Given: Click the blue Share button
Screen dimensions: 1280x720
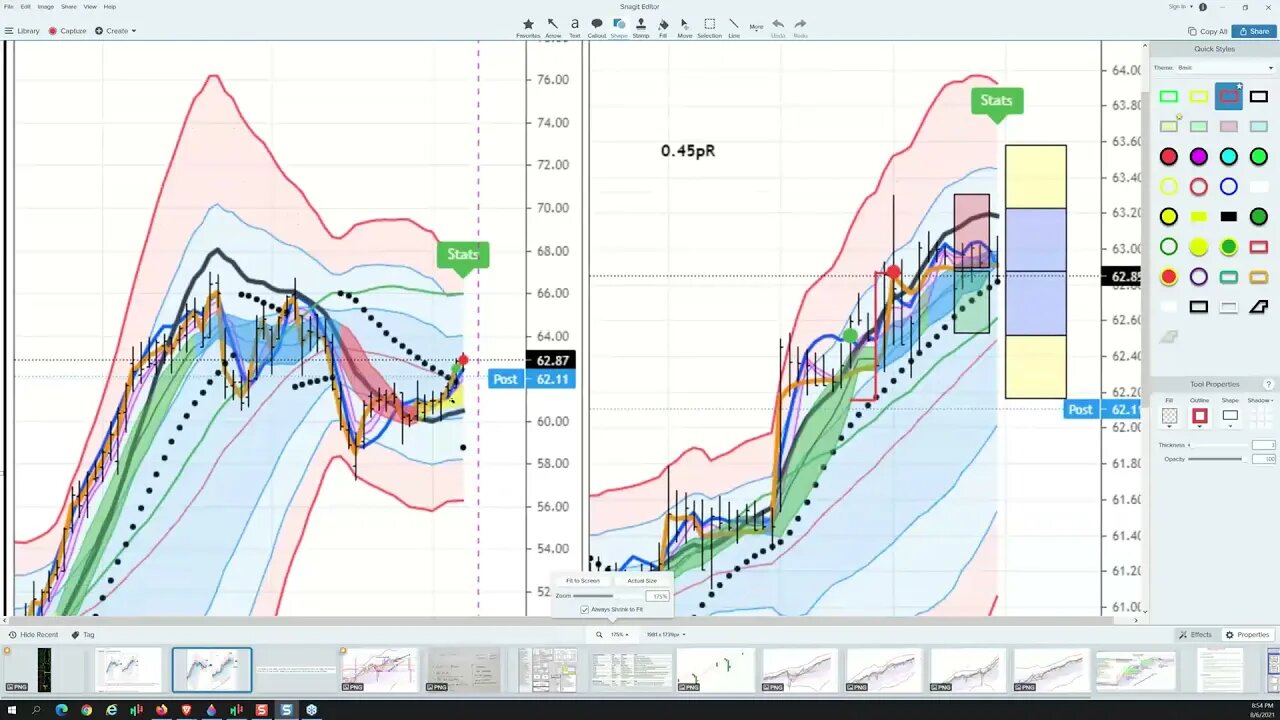Looking at the screenshot, I should click(x=1254, y=31).
